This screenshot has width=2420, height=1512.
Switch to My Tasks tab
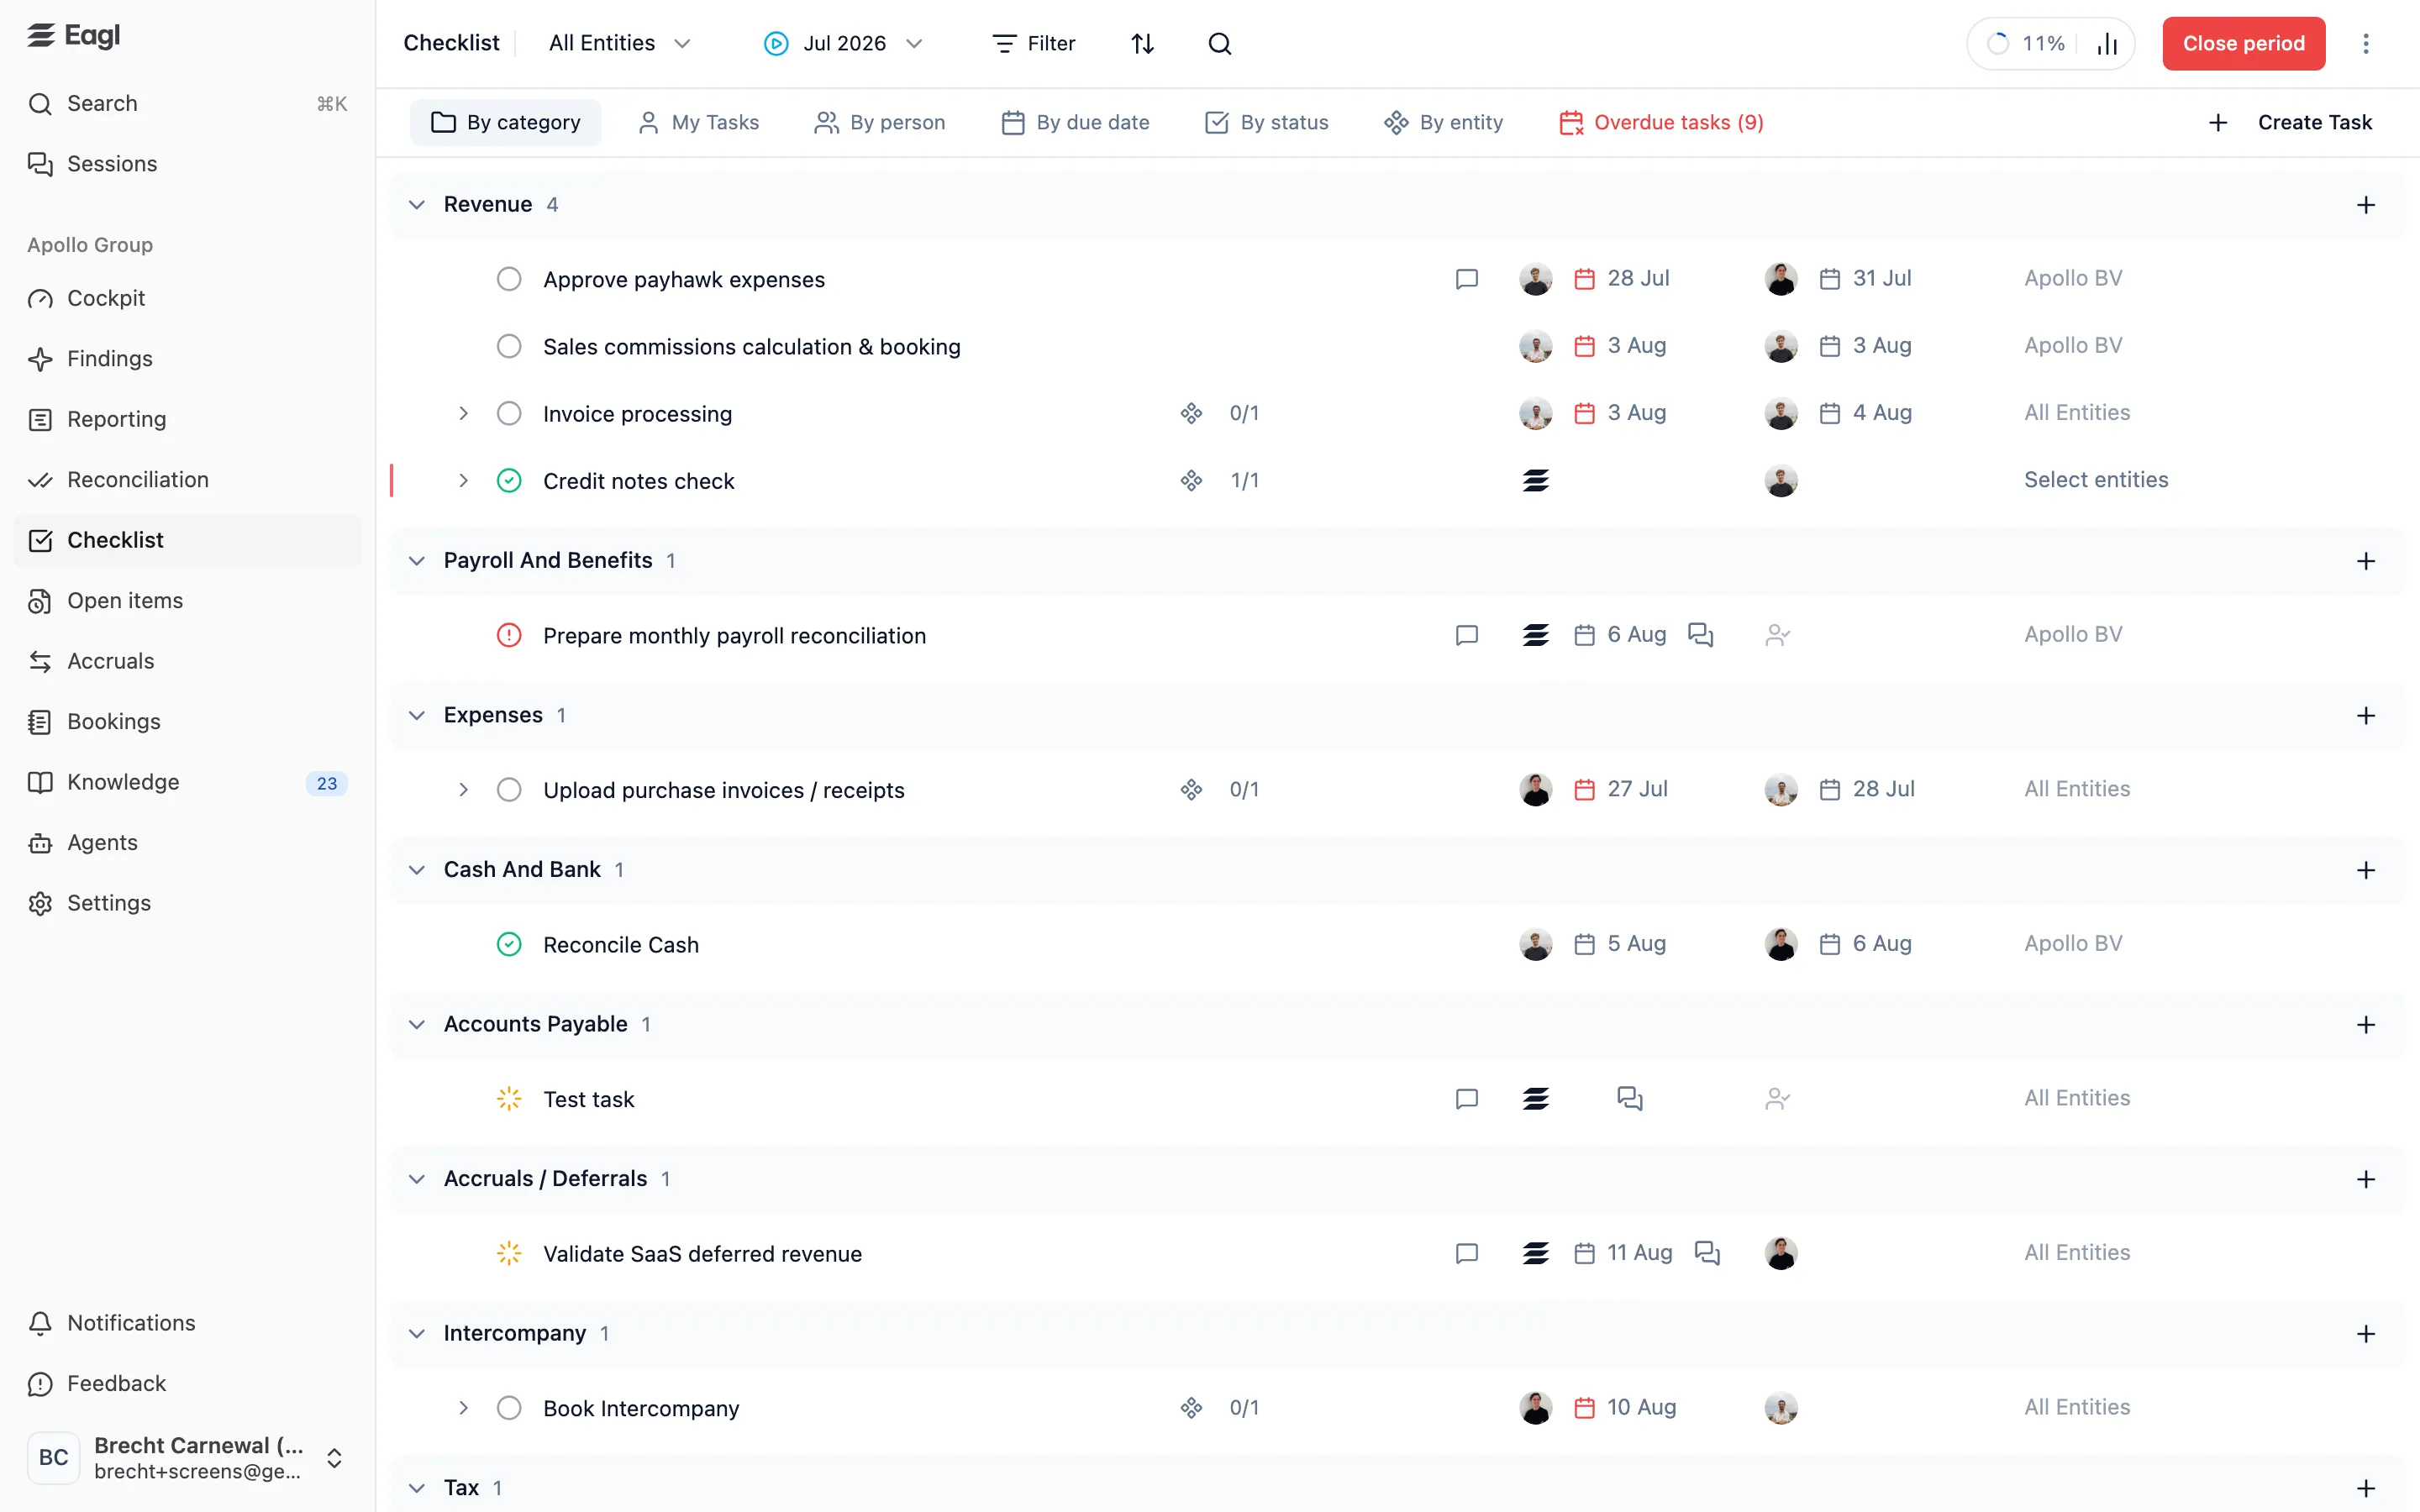pyautogui.click(x=698, y=123)
